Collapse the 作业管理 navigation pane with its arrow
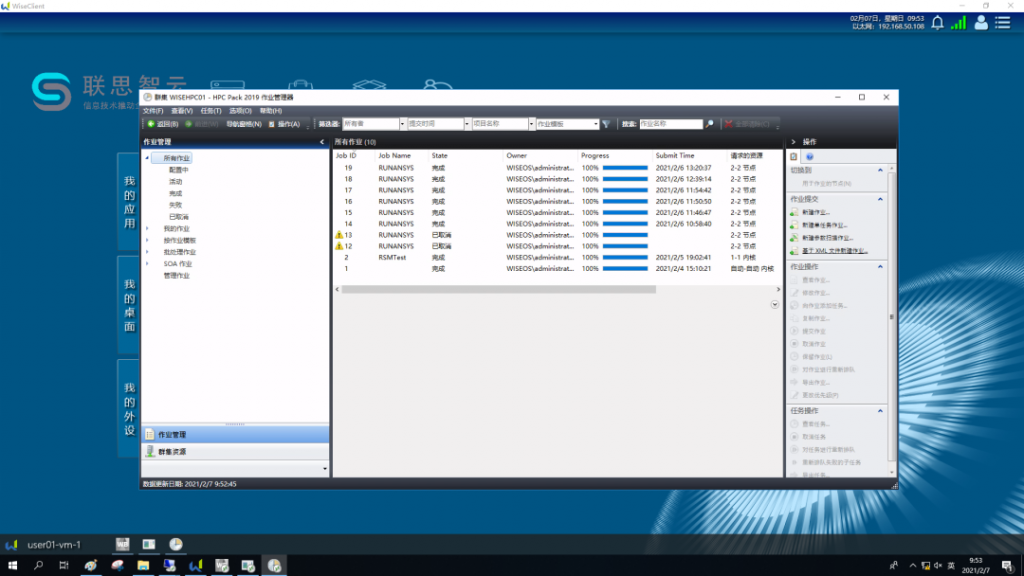 [x=322, y=142]
